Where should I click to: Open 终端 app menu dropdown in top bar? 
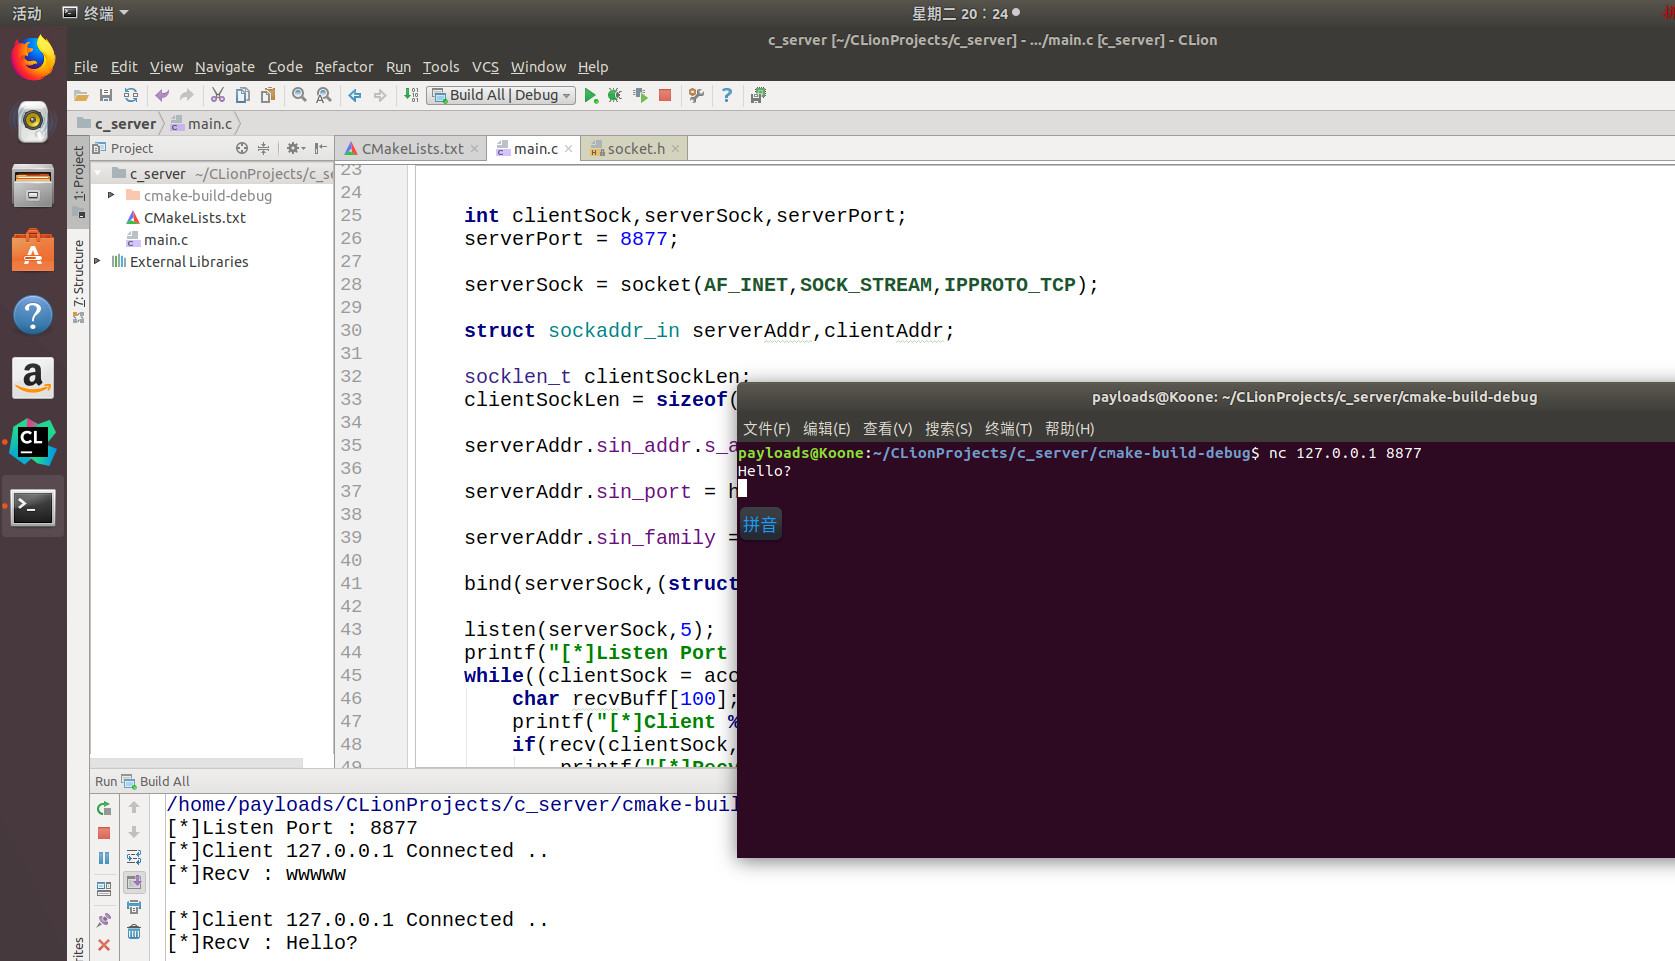pos(96,13)
